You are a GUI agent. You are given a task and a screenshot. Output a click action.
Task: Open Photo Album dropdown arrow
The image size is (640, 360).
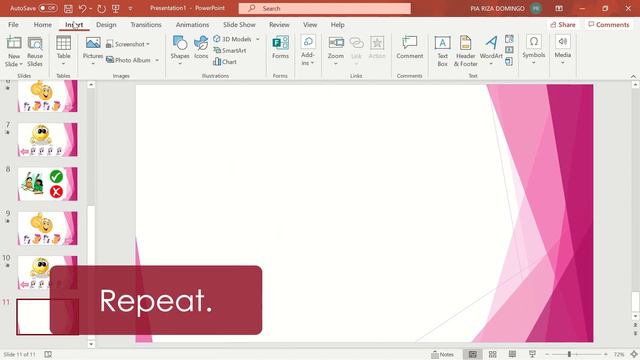[x=157, y=60]
